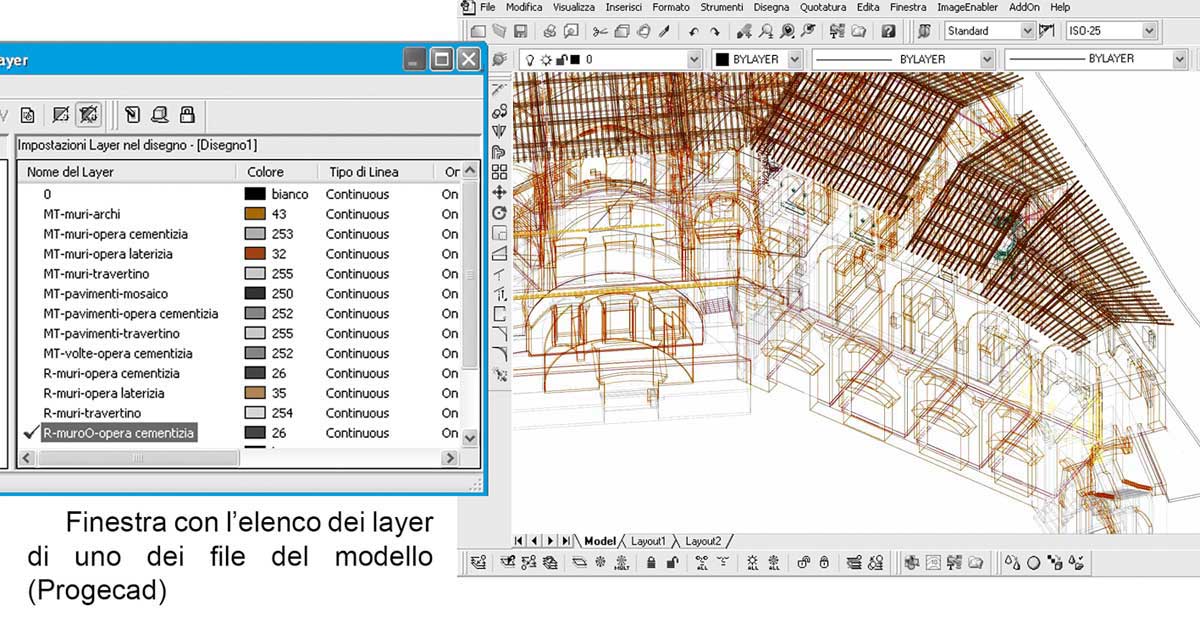Click the padlock icon in Layer dialog toolbar
1200x617 pixels.
(x=186, y=114)
